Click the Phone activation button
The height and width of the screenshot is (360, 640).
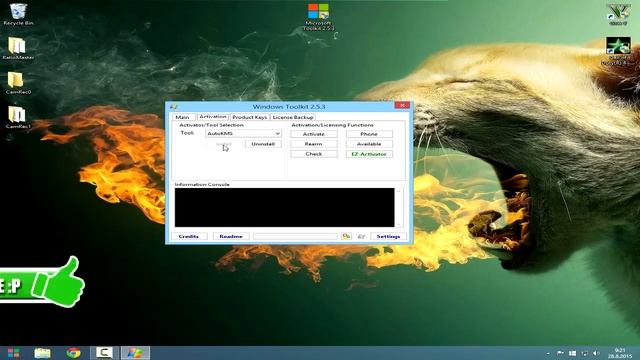coord(369,134)
